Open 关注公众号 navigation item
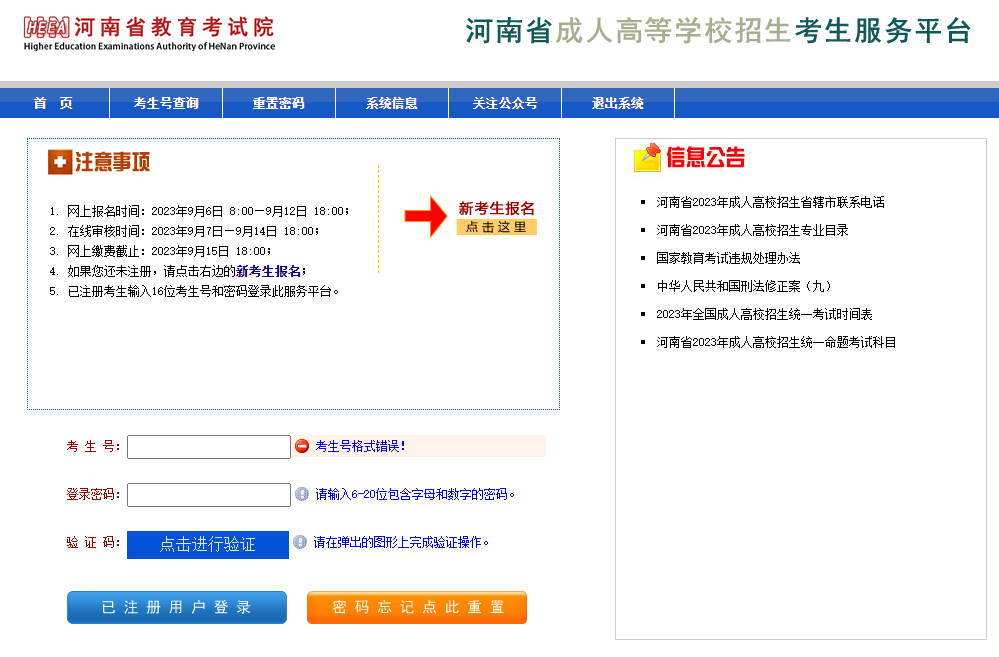The height and width of the screenshot is (657, 999). (x=504, y=103)
